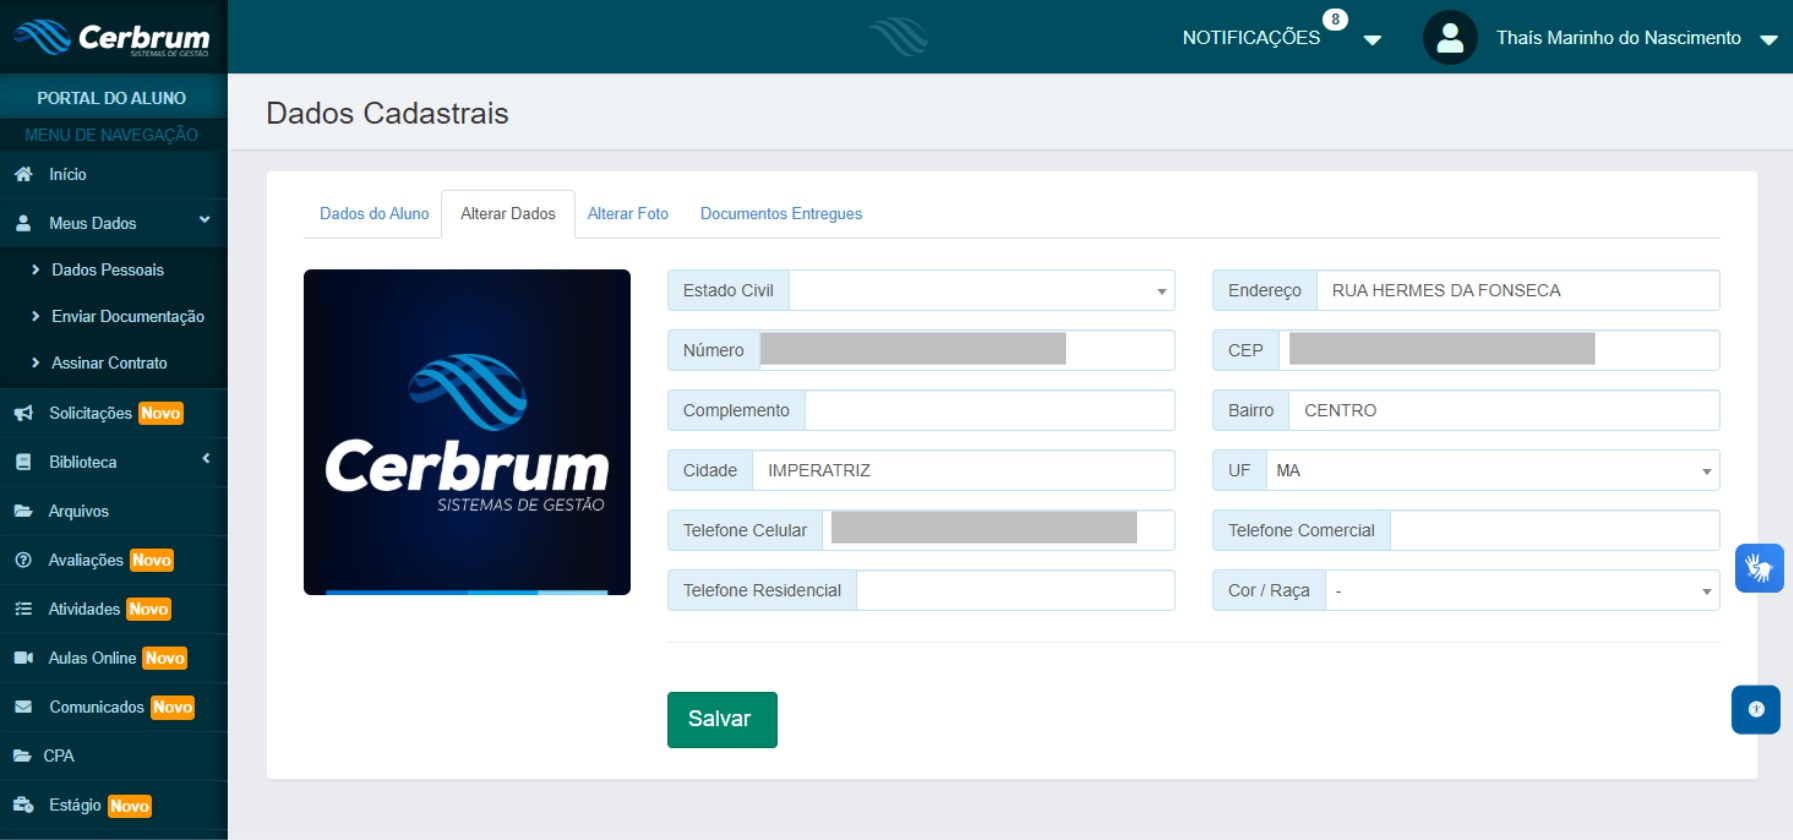This screenshot has height=840, width=1793.
Task: Open the UF state dropdown
Action: coord(1492,470)
